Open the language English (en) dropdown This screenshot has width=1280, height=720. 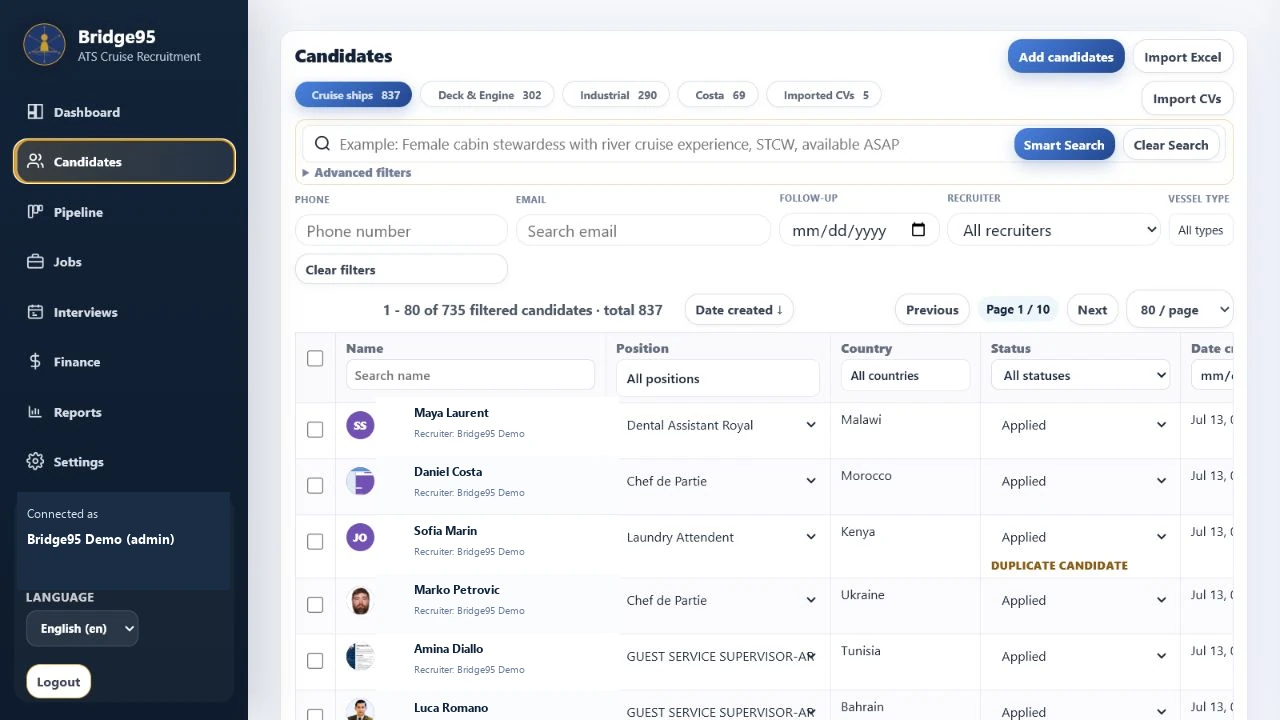pos(82,628)
